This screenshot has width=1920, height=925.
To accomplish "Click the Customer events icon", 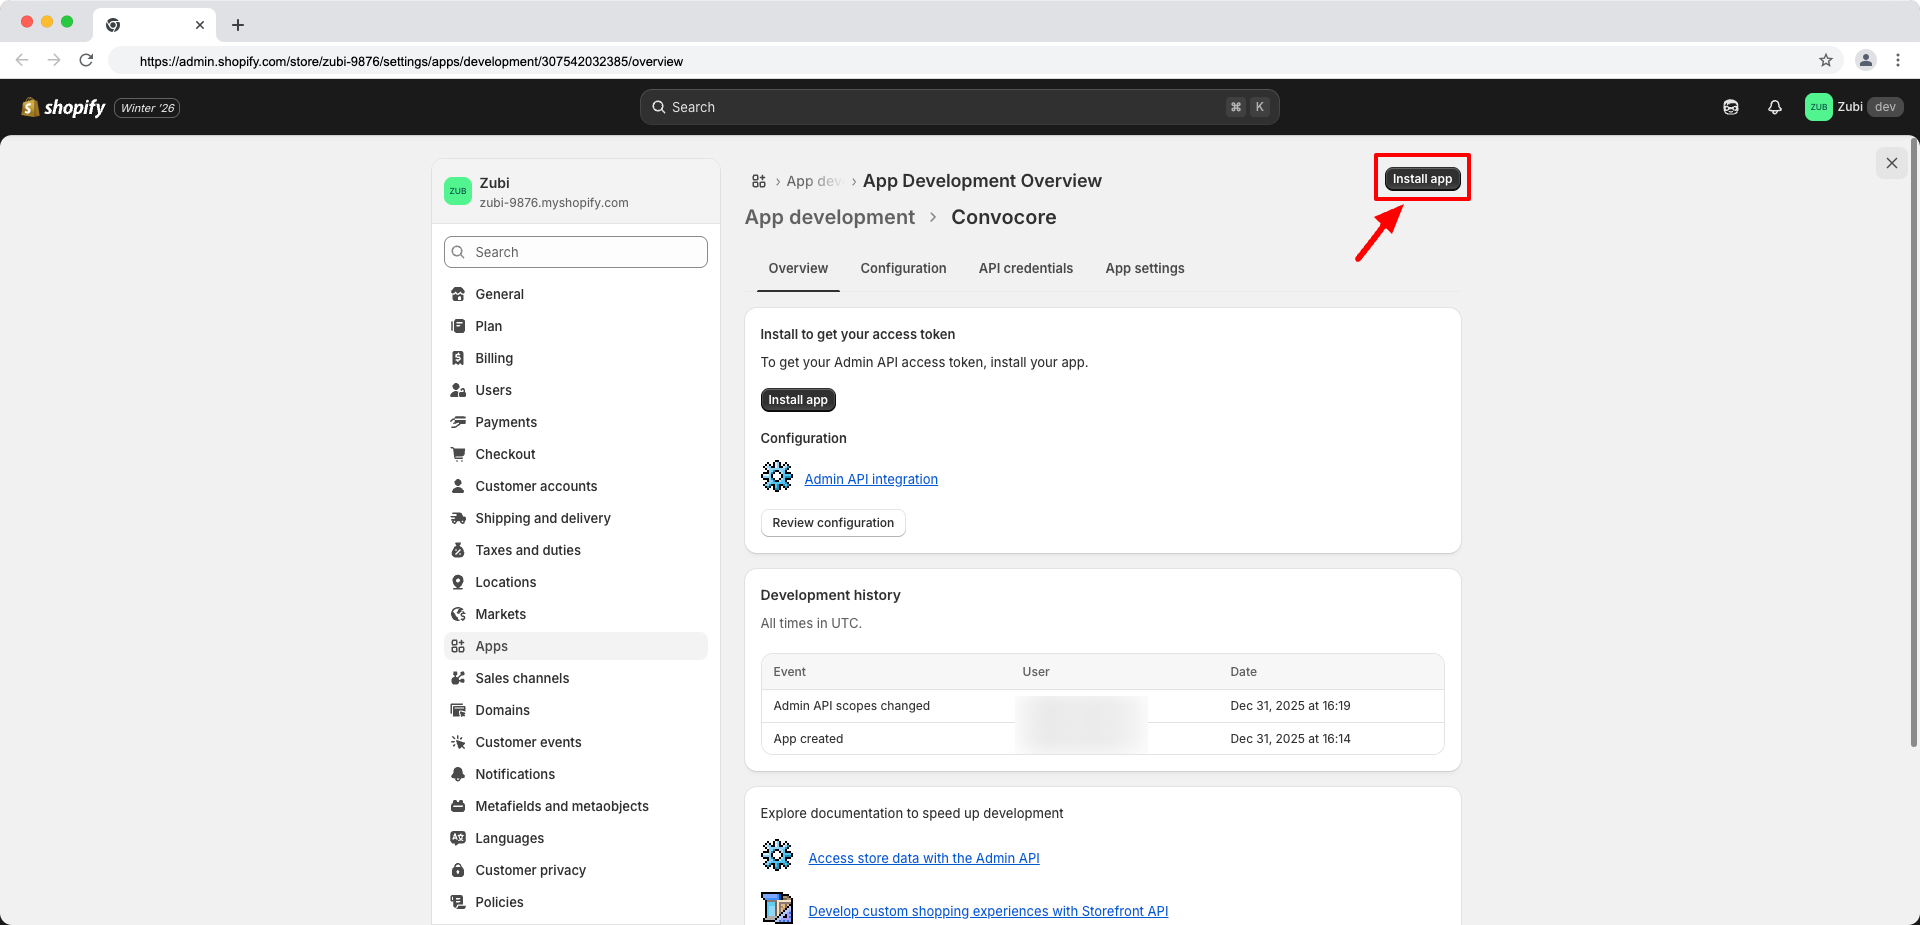I will pyautogui.click(x=458, y=742).
